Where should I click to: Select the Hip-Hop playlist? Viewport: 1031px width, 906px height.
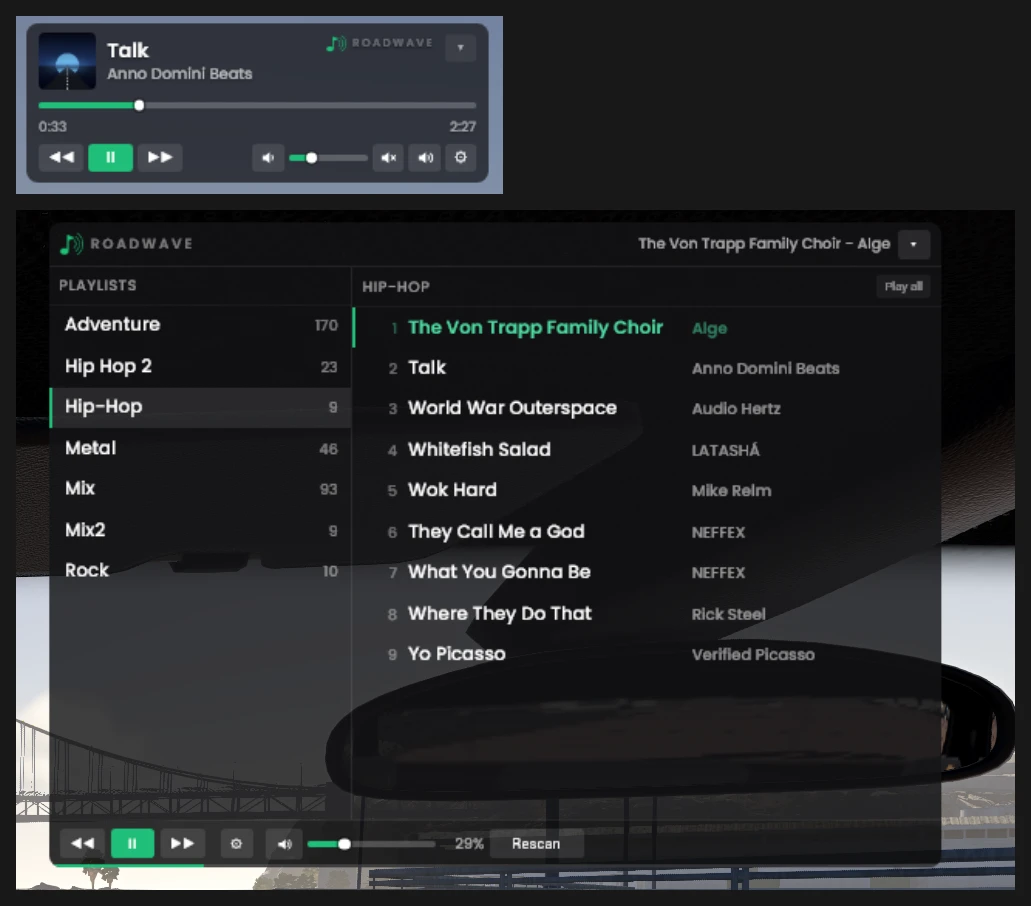pos(201,408)
